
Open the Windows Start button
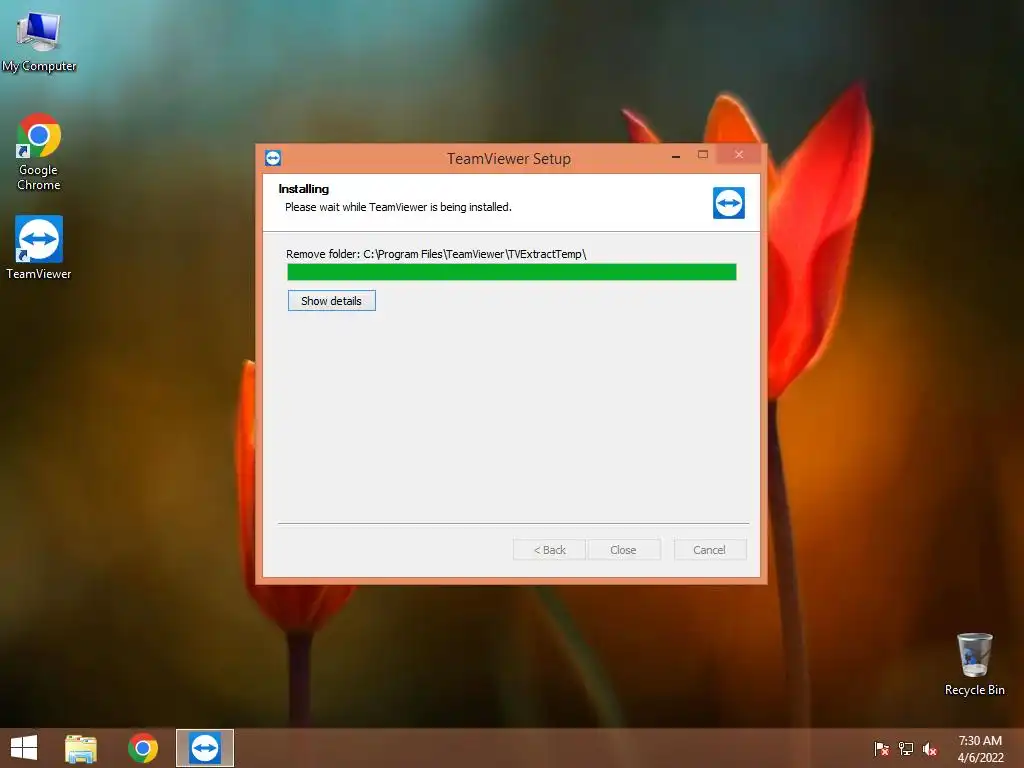pos(24,748)
